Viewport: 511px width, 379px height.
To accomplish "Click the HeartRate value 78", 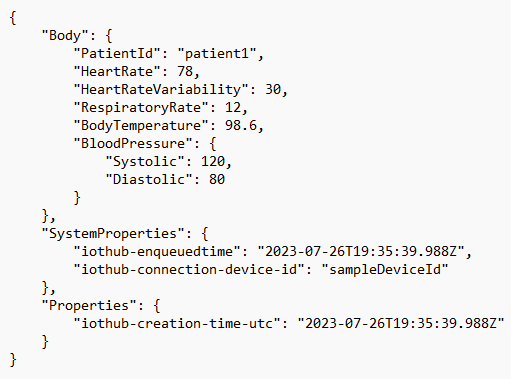I will pos(185,71).
